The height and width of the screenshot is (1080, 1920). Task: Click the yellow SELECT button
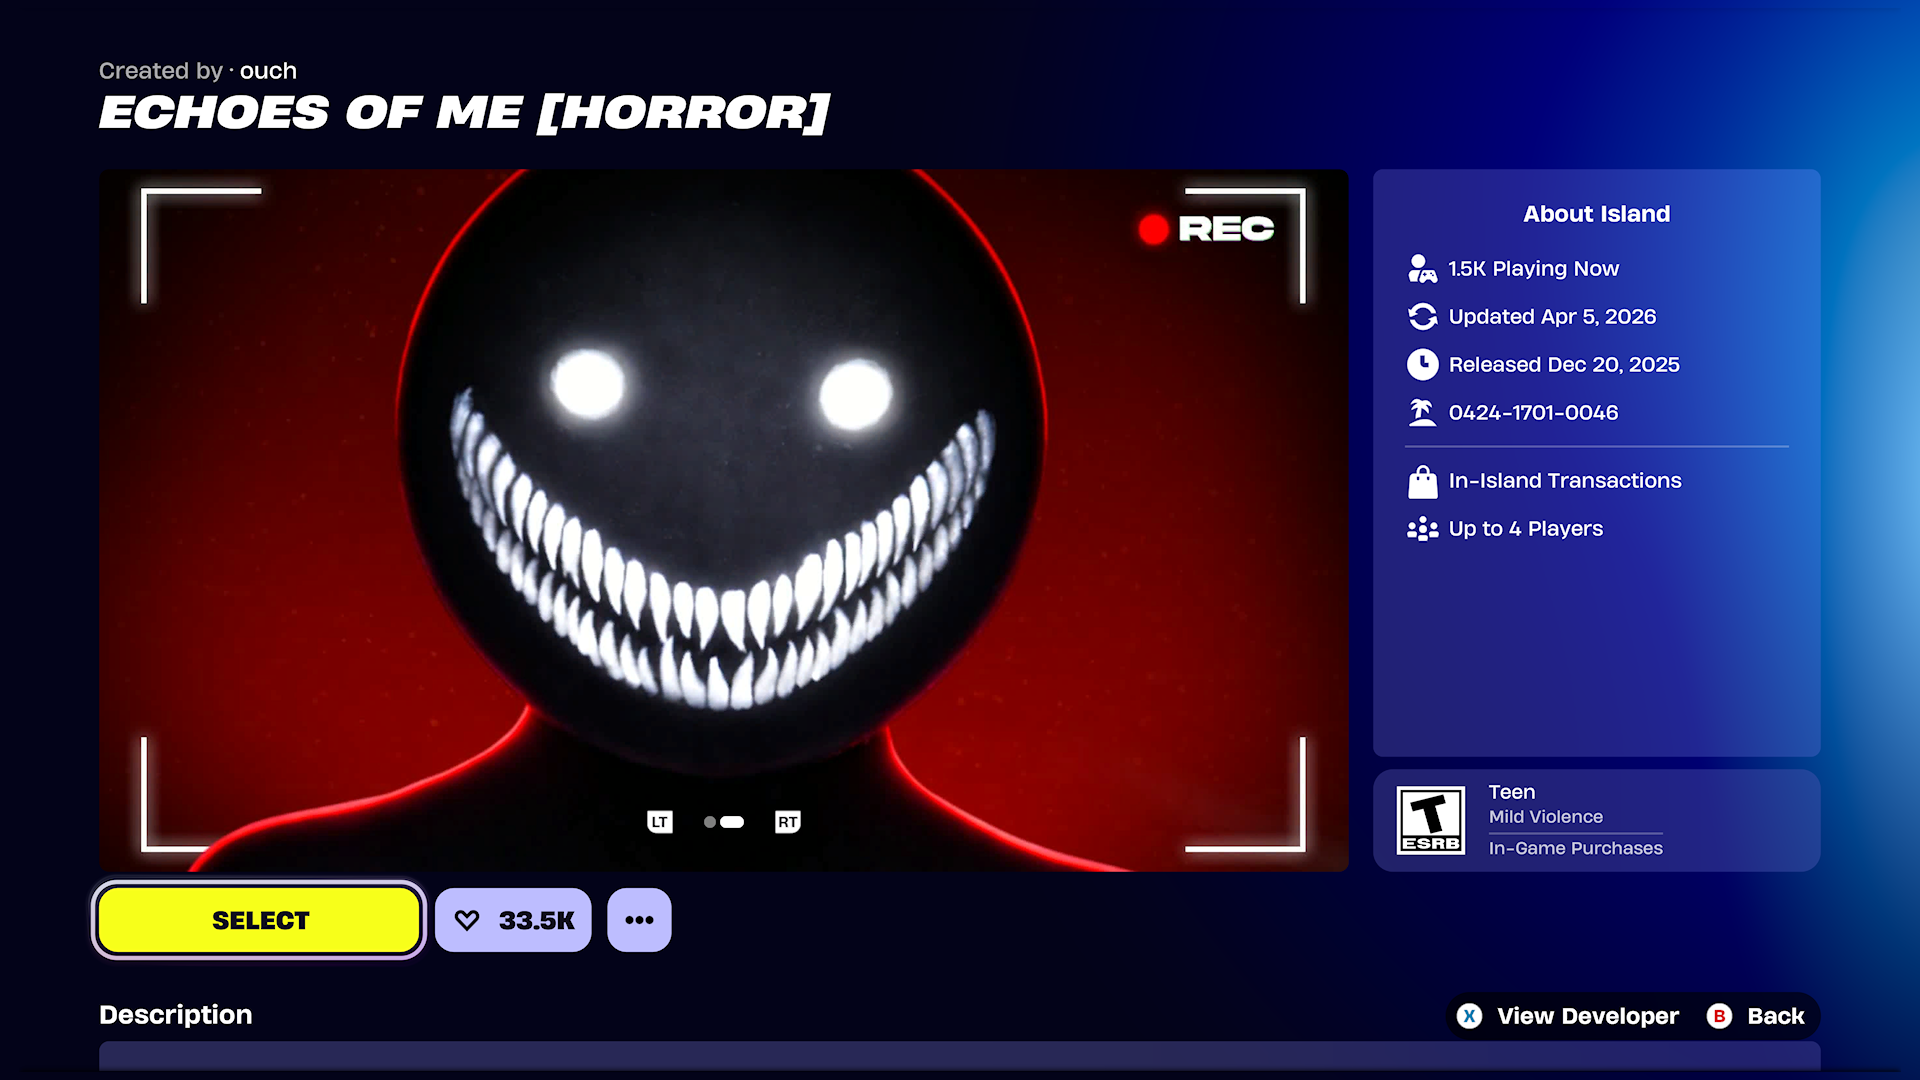click(x=259, y=920)
